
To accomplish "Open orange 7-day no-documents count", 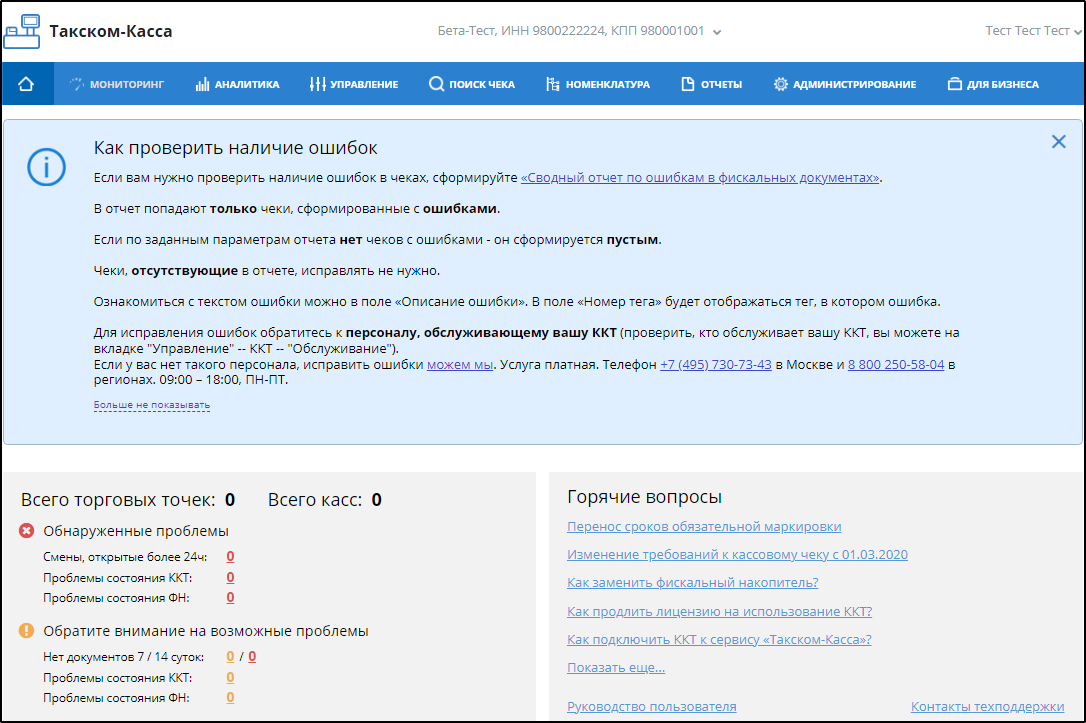I will click(x=230, y=657).
